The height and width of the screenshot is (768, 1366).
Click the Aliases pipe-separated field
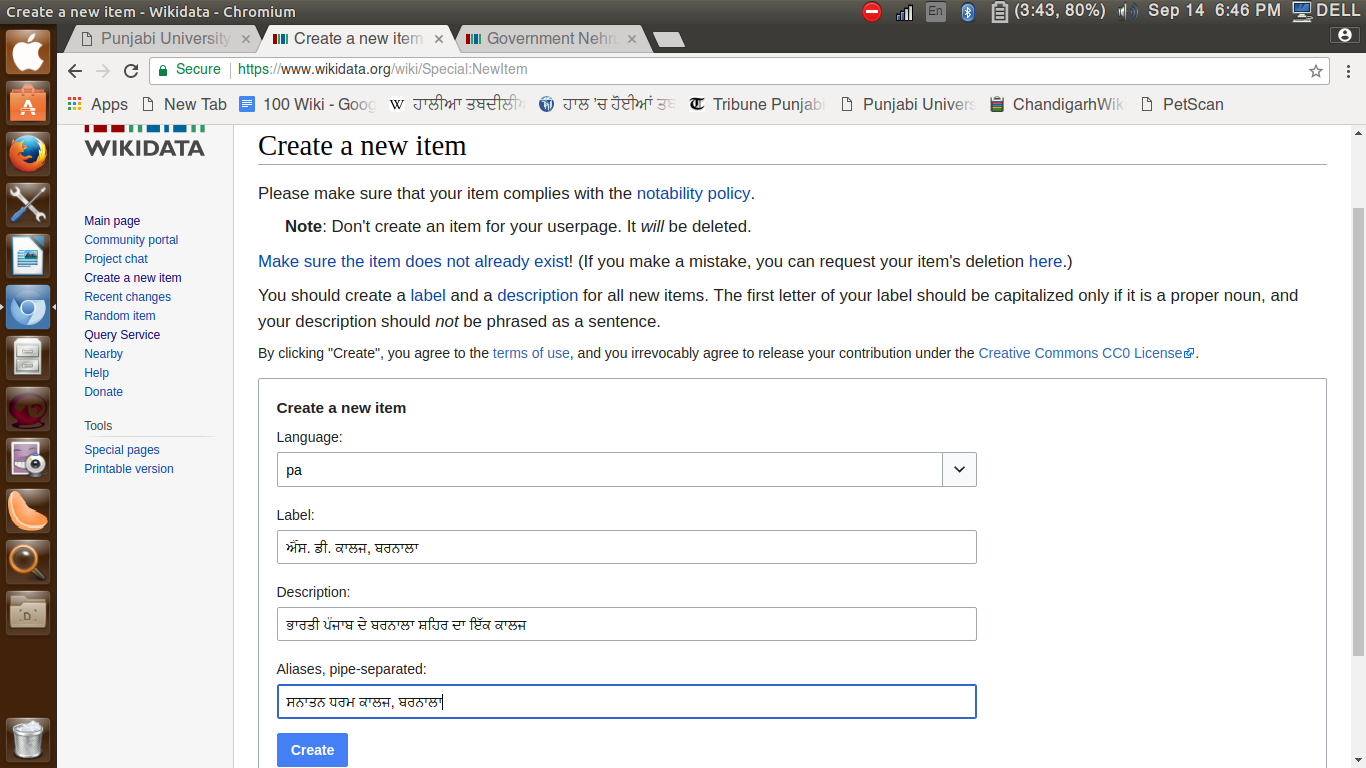click(626, 701)
